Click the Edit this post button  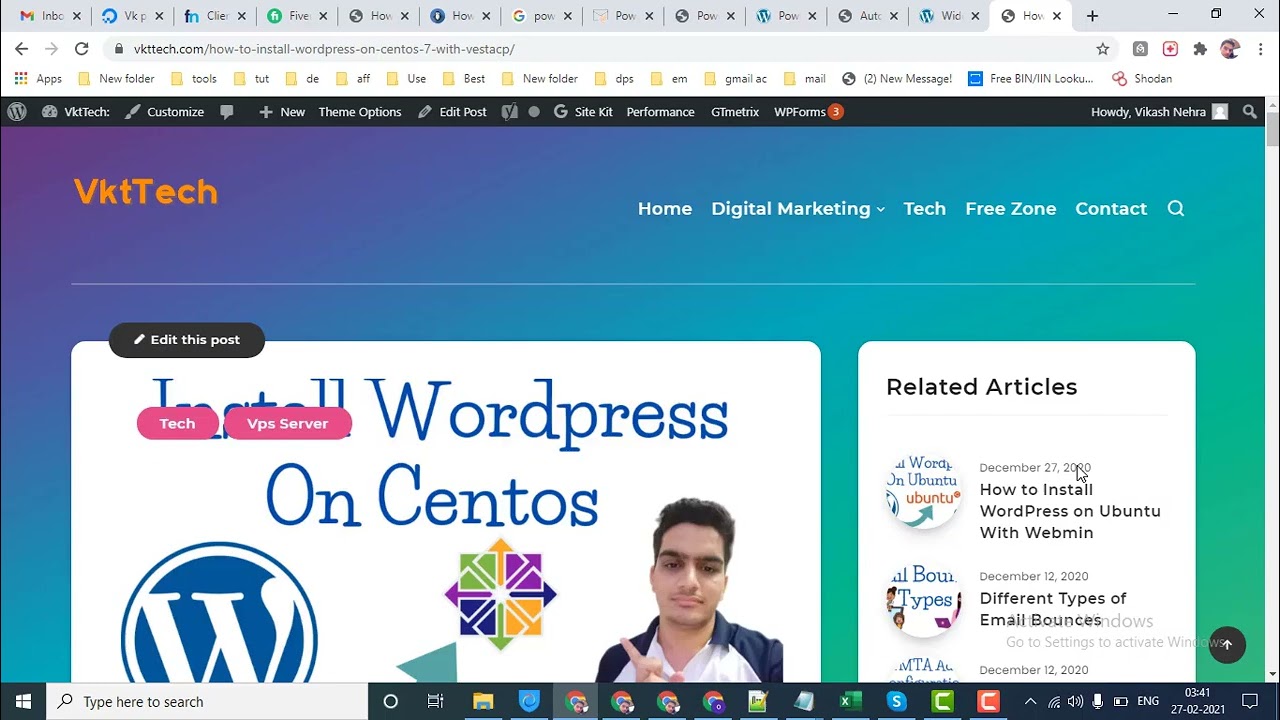(x=187, y=340)
